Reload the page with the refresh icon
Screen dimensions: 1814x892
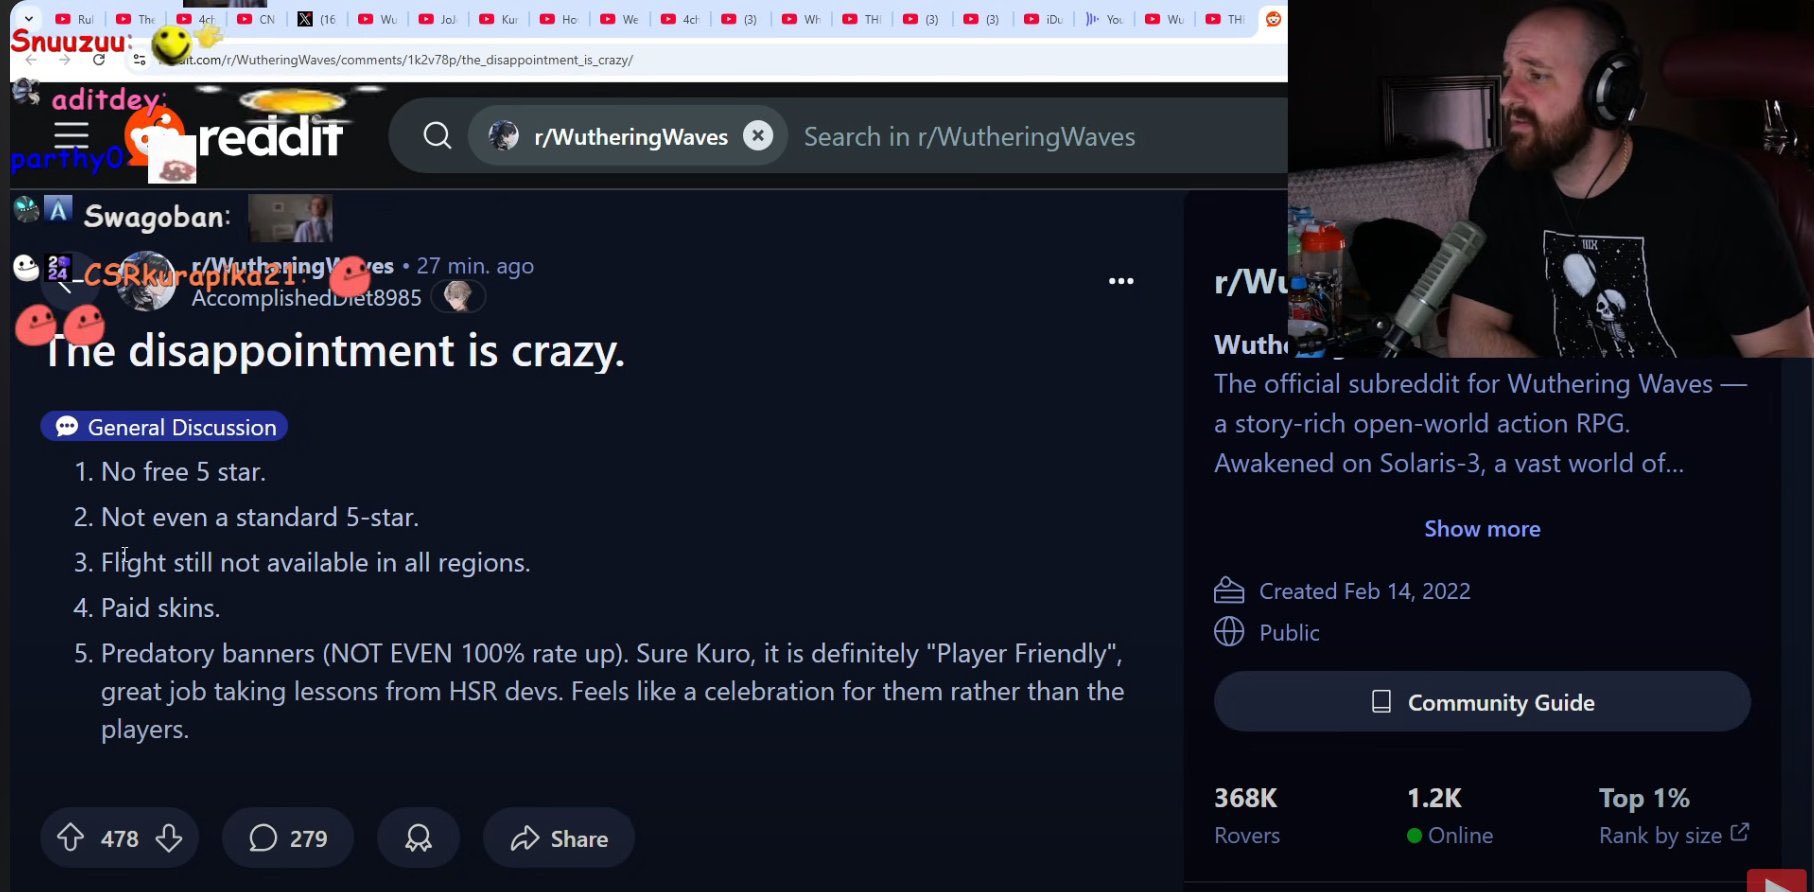pyautogui.click(x=99, y=60)
